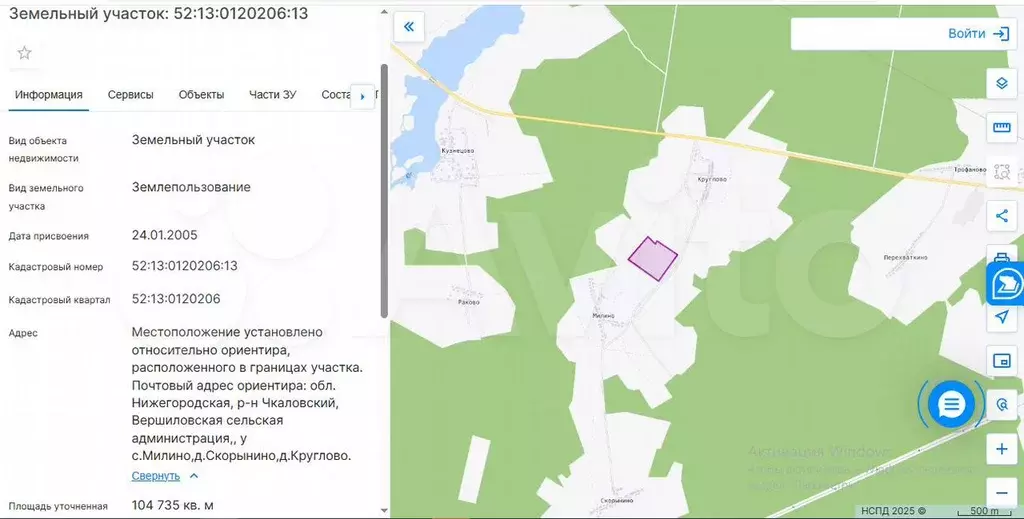Click the Вид объекта недвижимости label
The width and height of the screenshot is (1024, 519).
(x=43, y=149)
